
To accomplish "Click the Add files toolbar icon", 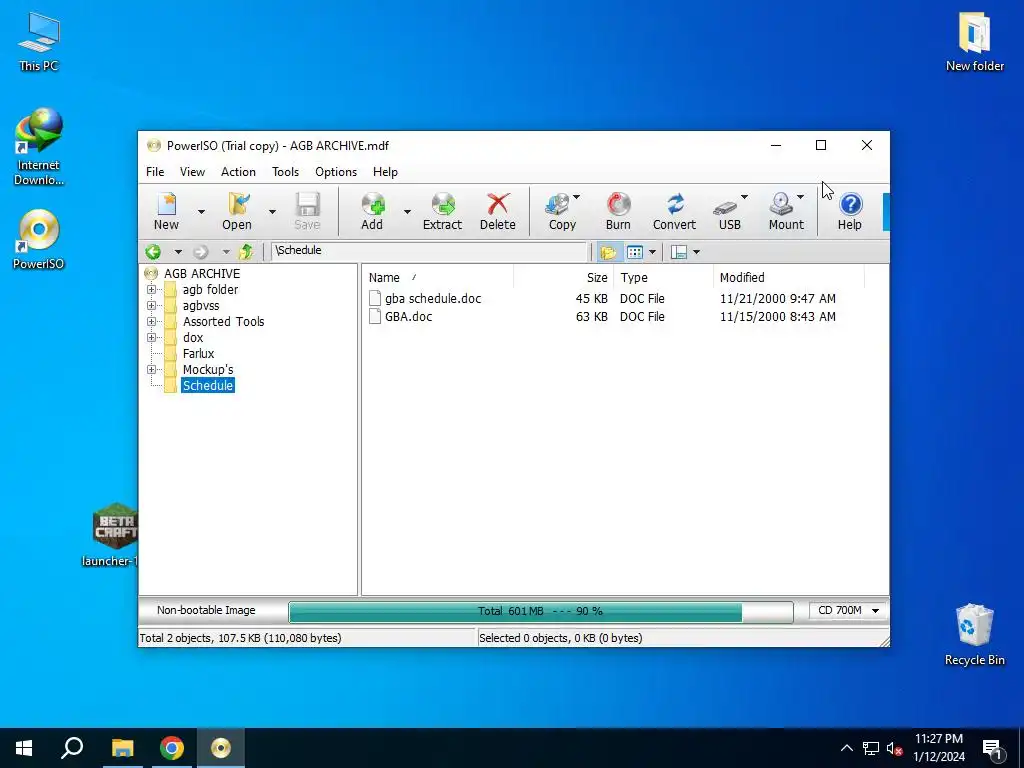I will click(372, 211).
